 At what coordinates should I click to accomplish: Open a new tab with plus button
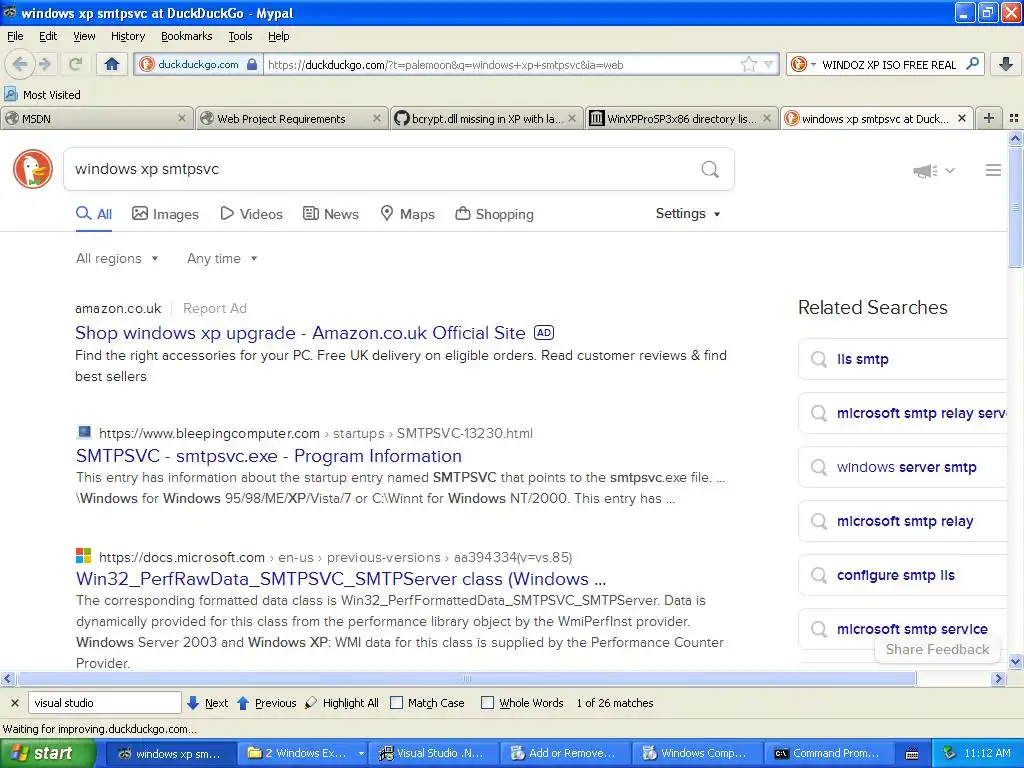[989, 118]
